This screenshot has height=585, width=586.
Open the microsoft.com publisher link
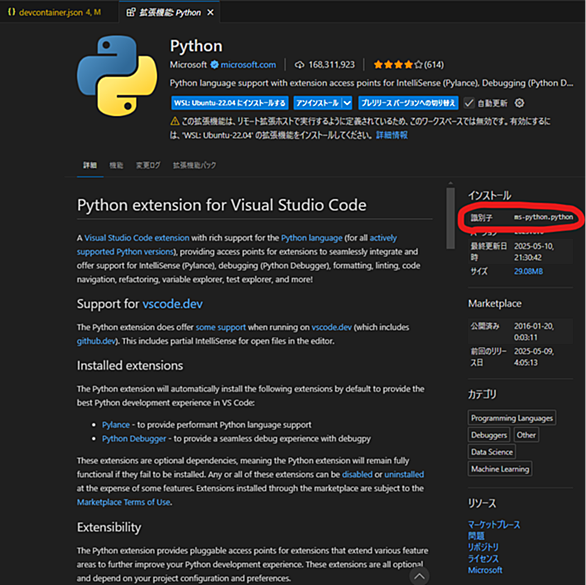click(248, 65)
